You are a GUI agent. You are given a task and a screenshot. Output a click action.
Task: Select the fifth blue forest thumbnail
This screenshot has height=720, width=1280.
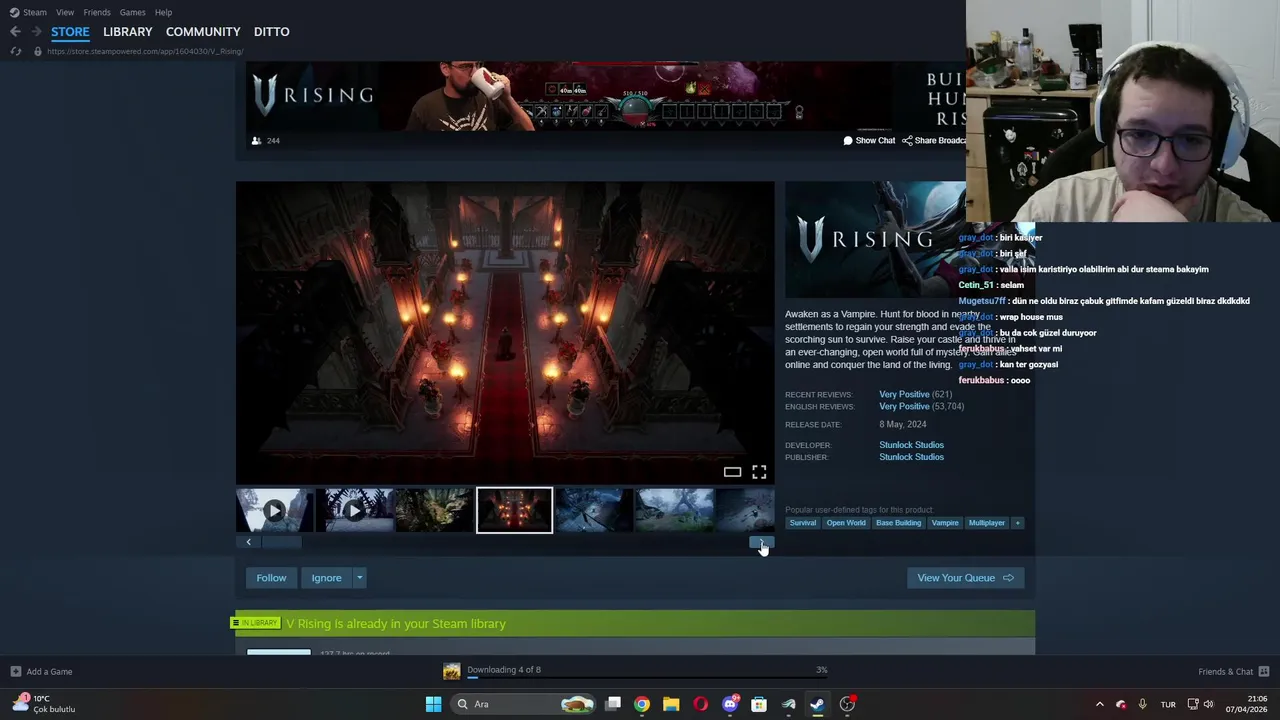point(594,510)
